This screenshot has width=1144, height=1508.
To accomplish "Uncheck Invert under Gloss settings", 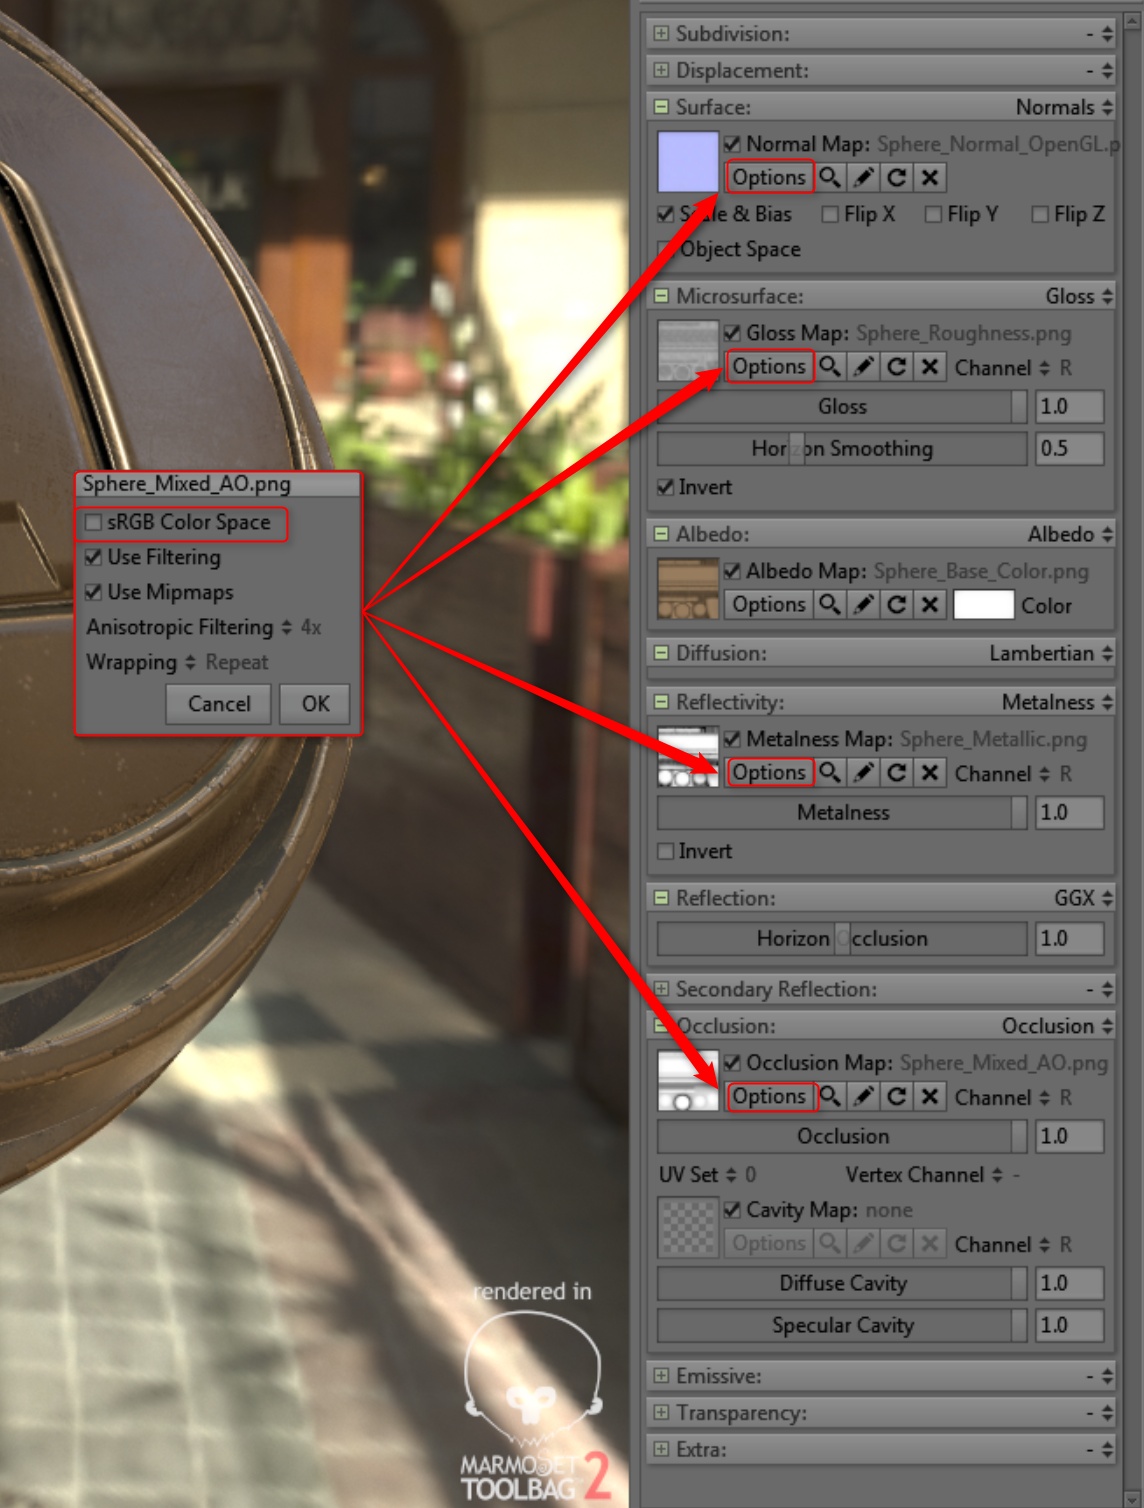I will [666, 488].
